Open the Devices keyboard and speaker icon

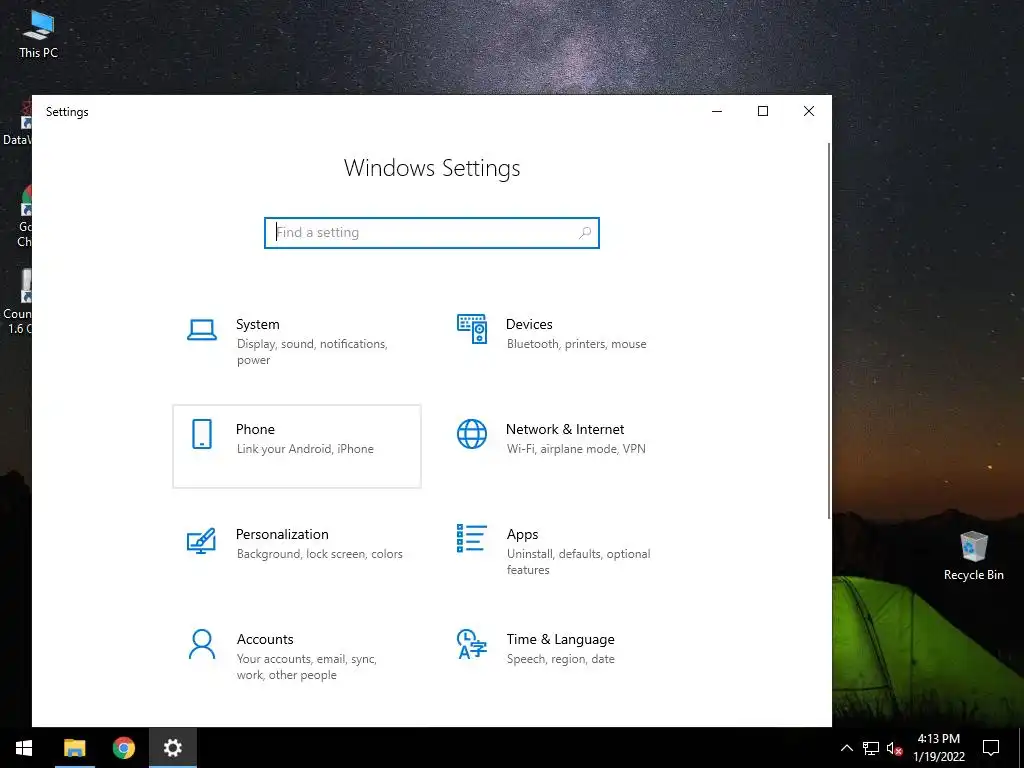click(472, 328)
